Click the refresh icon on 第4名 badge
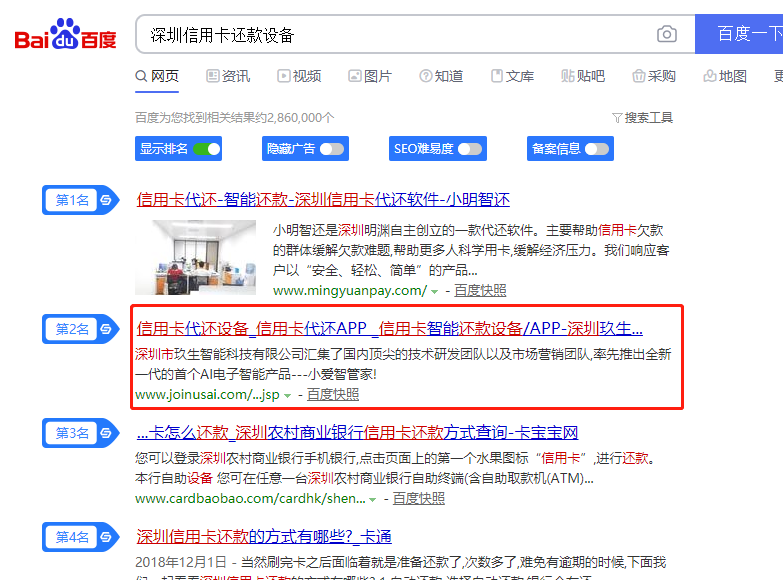This screenshot has width=783, height=580. (106, 537)
